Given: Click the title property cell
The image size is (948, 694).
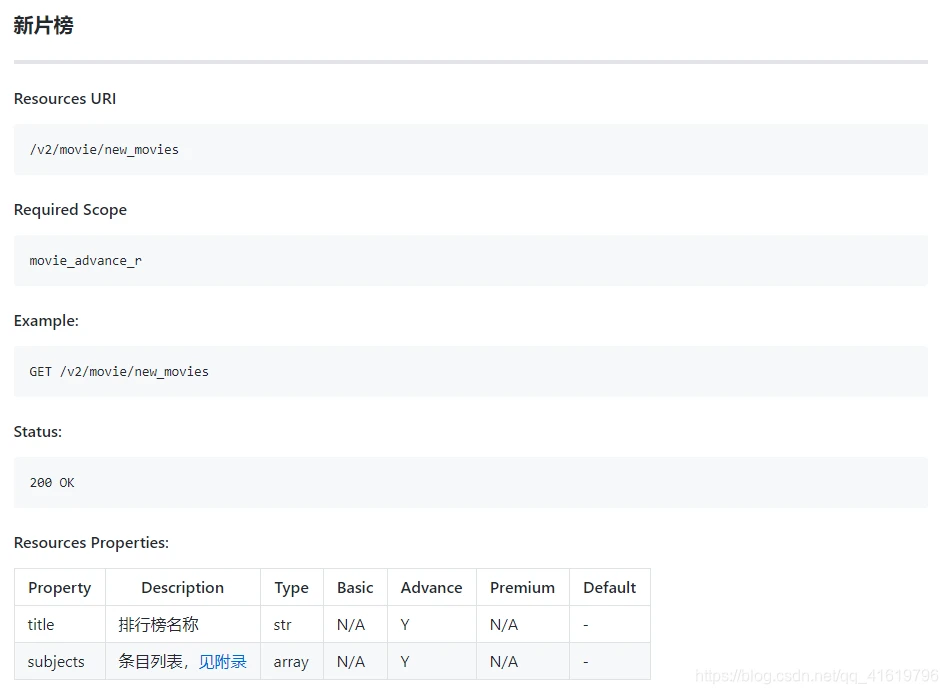Looking at the screenshot, I should [x=60, y=624].
